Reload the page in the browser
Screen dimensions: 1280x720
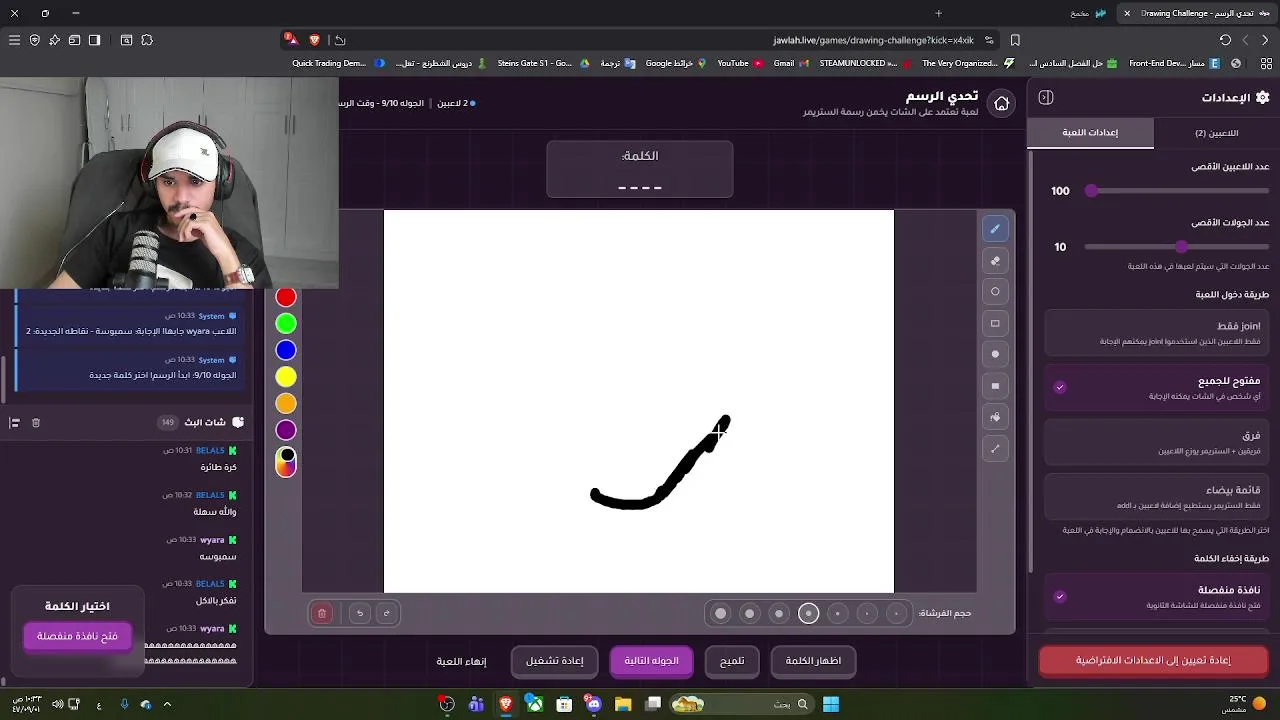(1225, 40)
